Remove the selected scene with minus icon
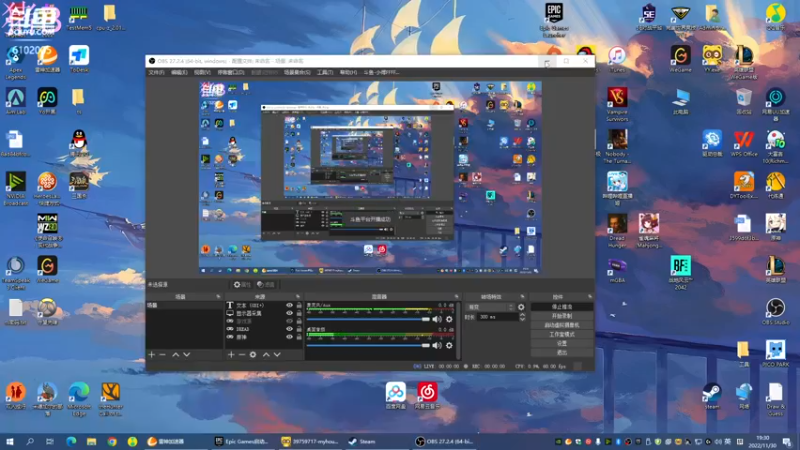The image size is (800, 450). 163,355
